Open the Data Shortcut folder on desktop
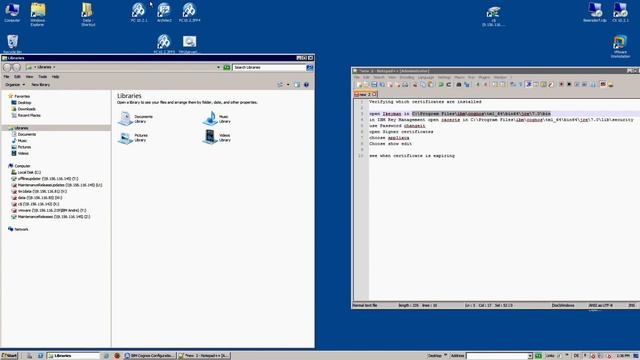This screenshot has height=360, width=640. pos(87,14)
